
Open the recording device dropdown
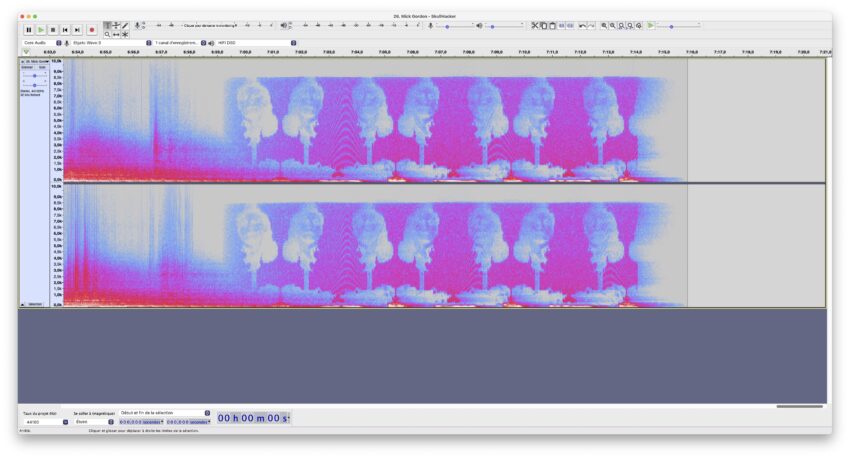click(111, 43)
